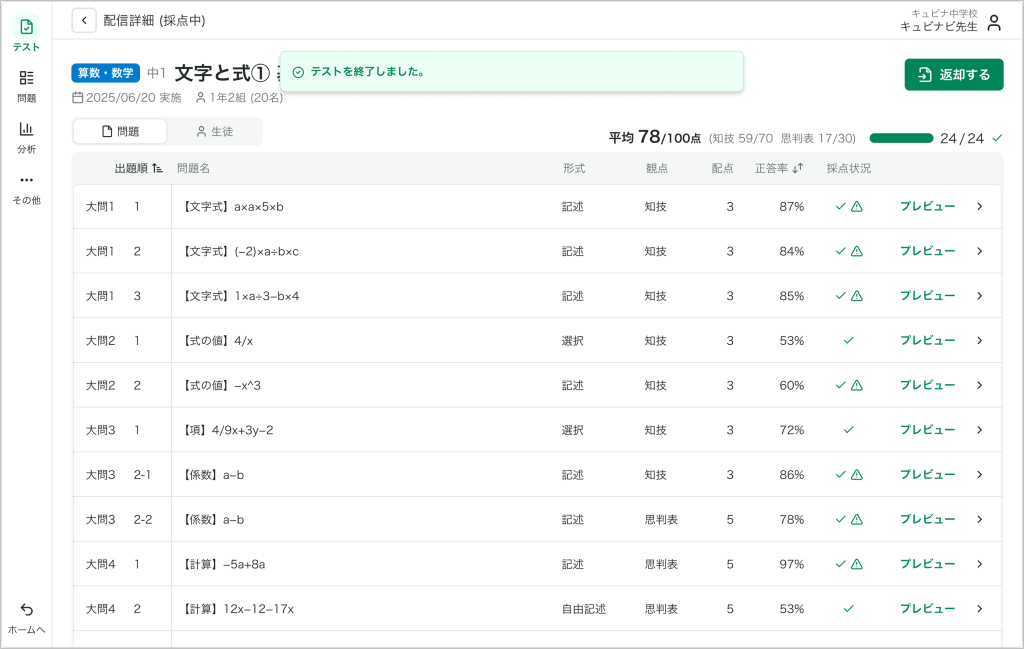Click the graded checkmark in 4/x row
The image size is (1024, 649).
[848, 340]
